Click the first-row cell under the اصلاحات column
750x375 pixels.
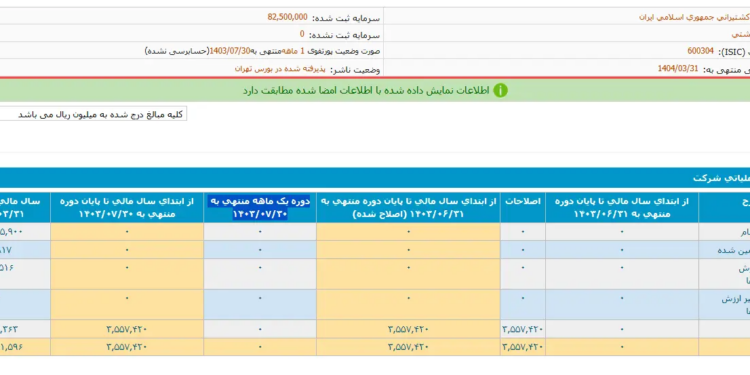(x=523, y=232)
